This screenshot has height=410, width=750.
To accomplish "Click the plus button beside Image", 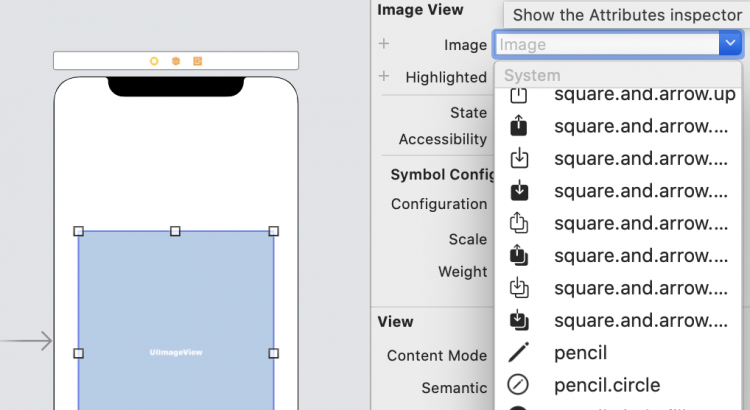I will coord(383,44).
